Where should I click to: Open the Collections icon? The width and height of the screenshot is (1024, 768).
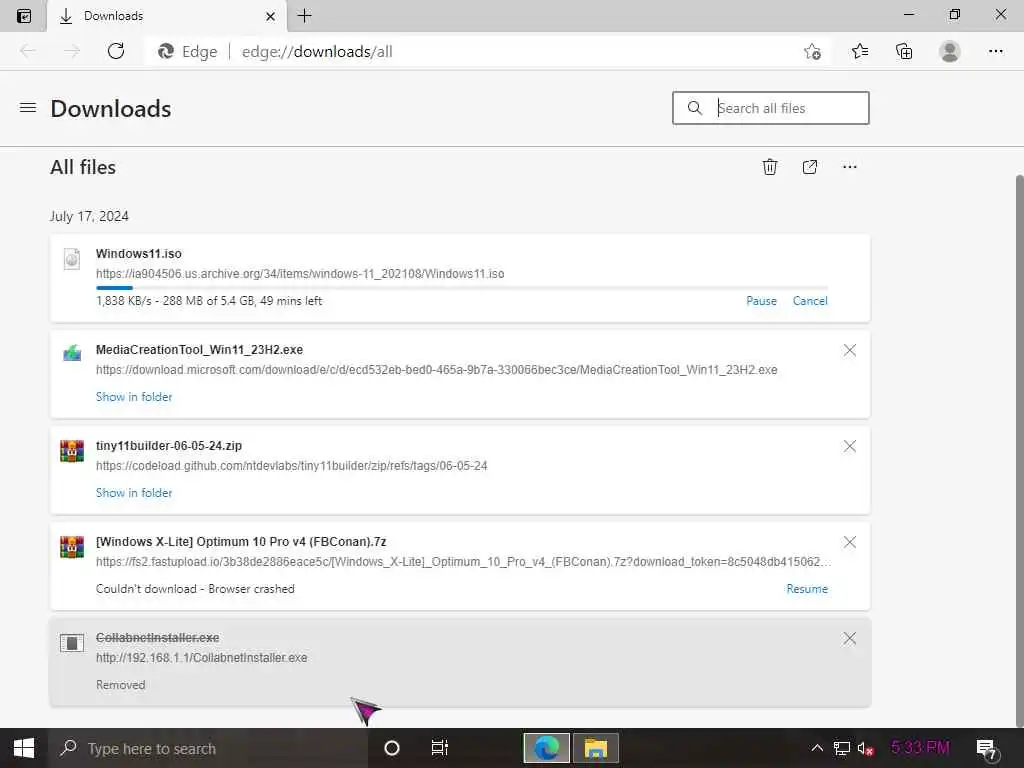click(904, 51)
